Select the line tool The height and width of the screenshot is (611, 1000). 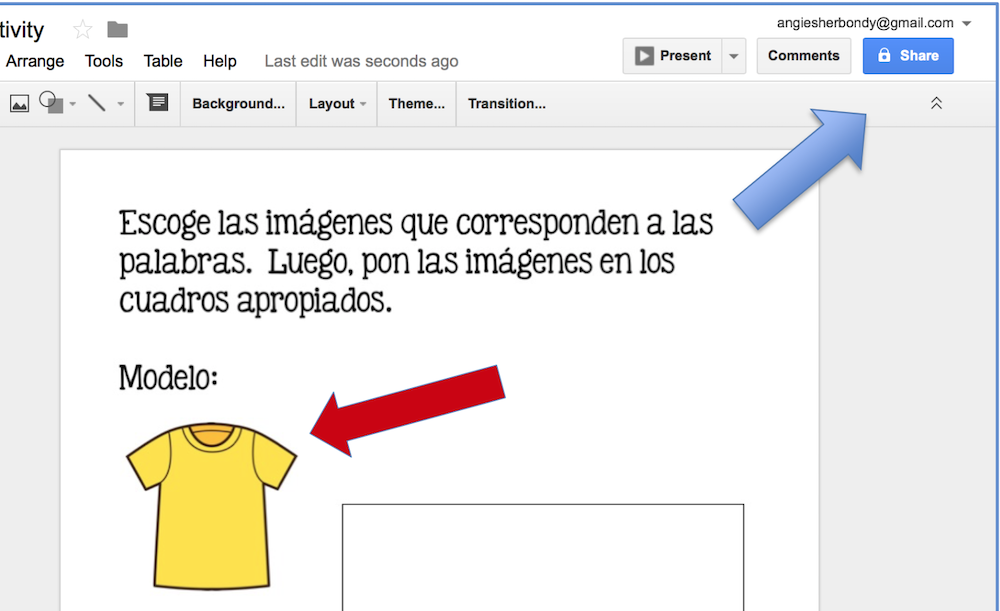97,103
